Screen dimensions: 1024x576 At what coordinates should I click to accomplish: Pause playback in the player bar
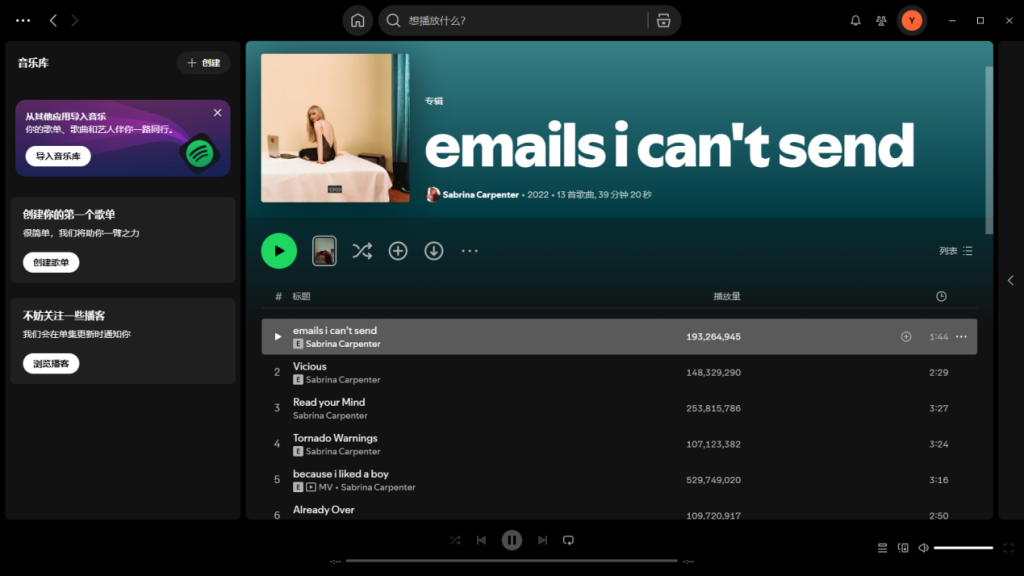click(511, 541)
